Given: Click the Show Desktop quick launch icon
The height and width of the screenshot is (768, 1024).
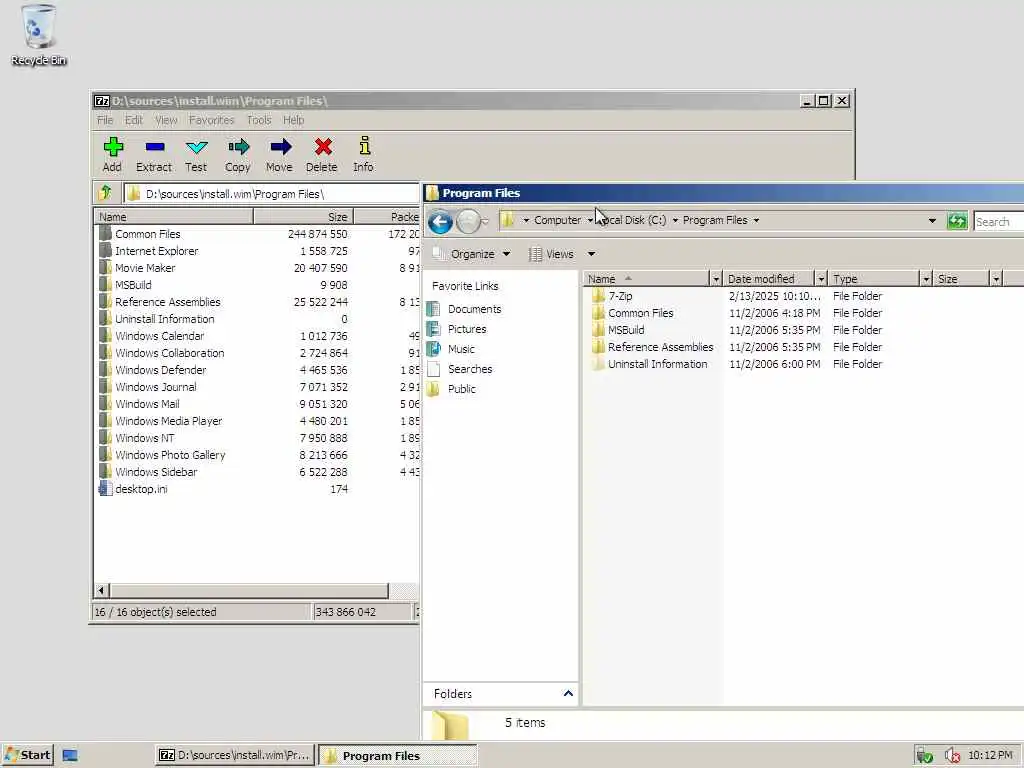Looking at the screenshot, I should click(x=70, y=756).
